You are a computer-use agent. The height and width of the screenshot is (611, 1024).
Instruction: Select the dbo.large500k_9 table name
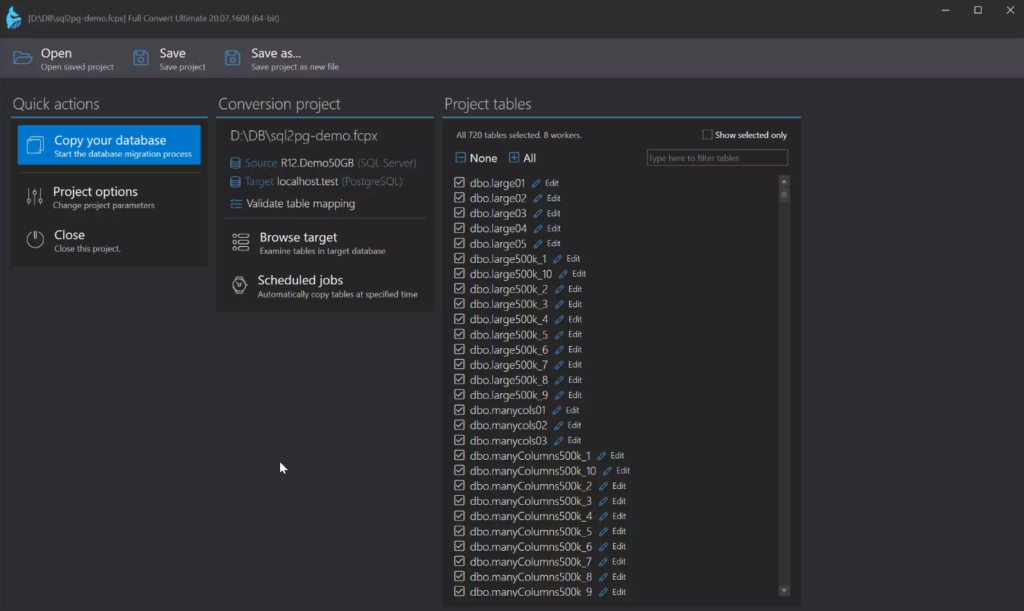click(509, 395)
